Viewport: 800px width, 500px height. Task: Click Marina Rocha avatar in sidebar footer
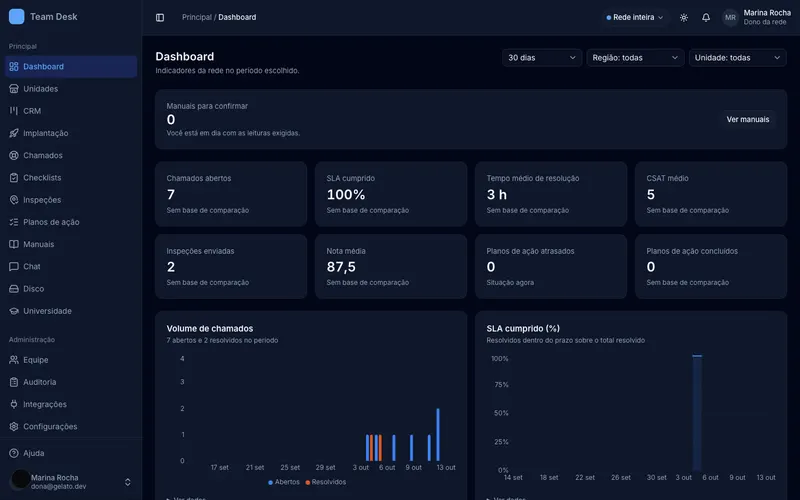pyautogui.click(x=20, y=480)
